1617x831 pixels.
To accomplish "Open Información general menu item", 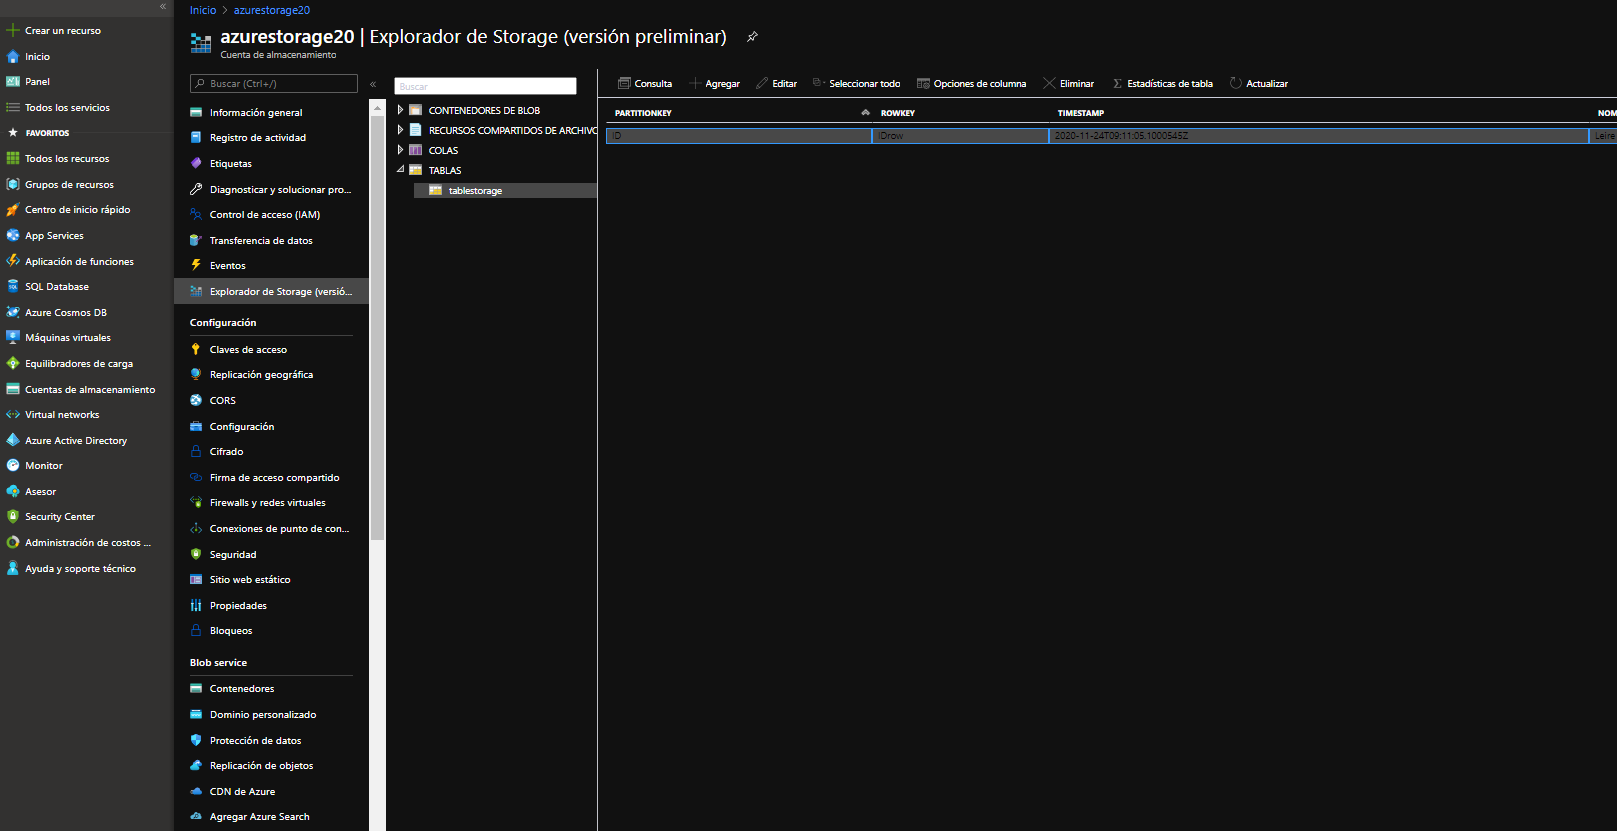I will pos(256,113).
